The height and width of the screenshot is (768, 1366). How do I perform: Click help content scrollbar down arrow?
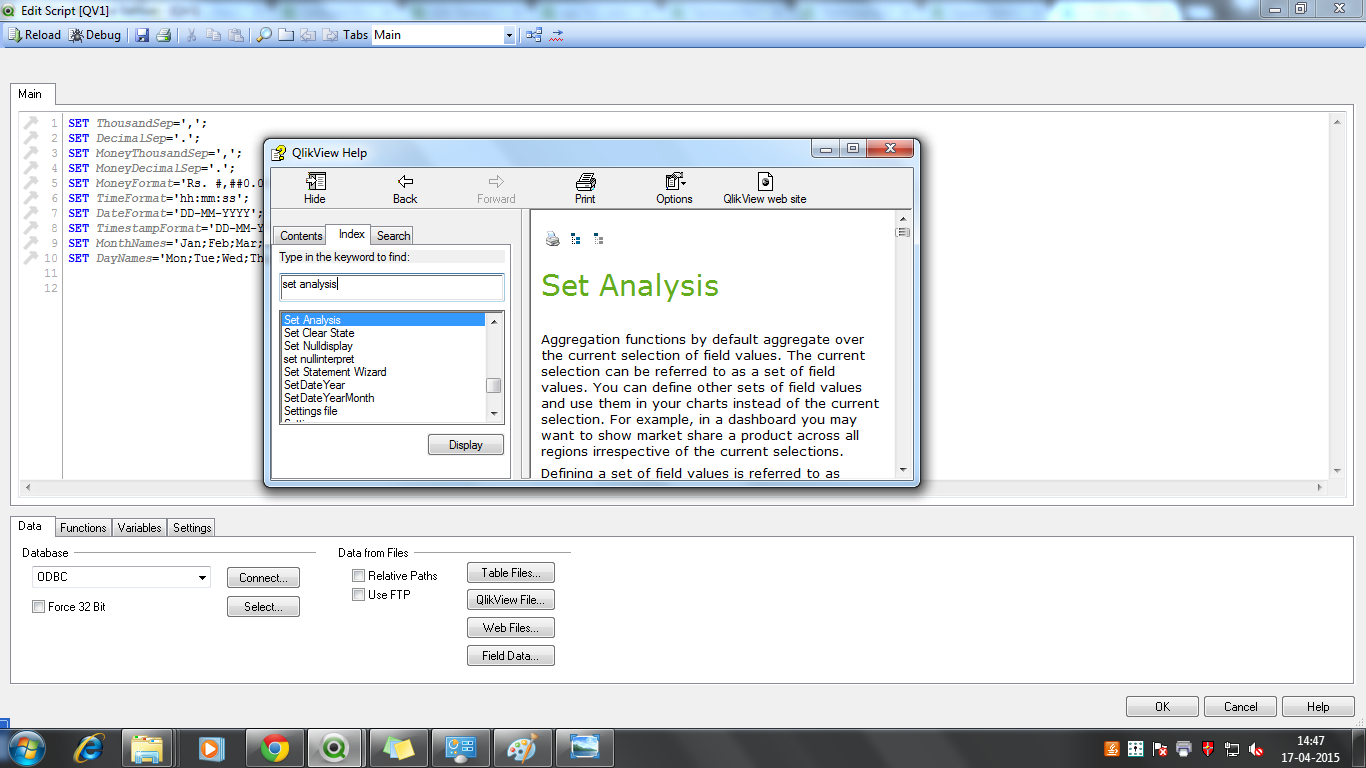coord(903,469)
